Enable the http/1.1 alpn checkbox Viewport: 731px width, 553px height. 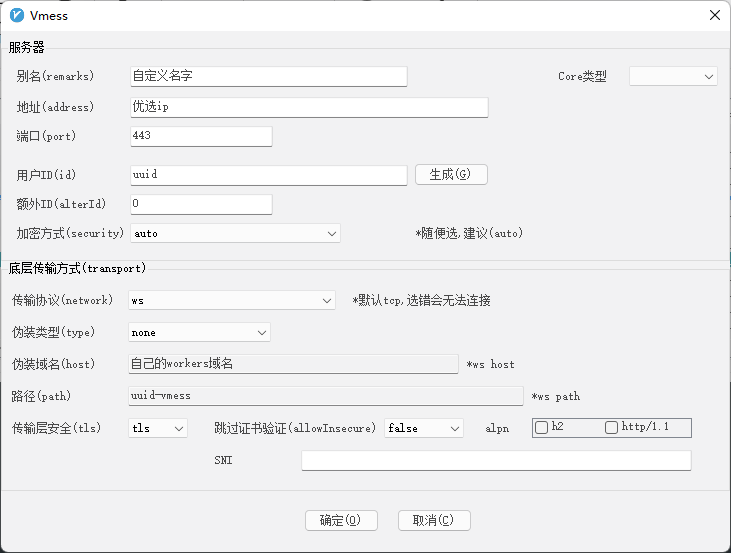(x=612, y=428)
